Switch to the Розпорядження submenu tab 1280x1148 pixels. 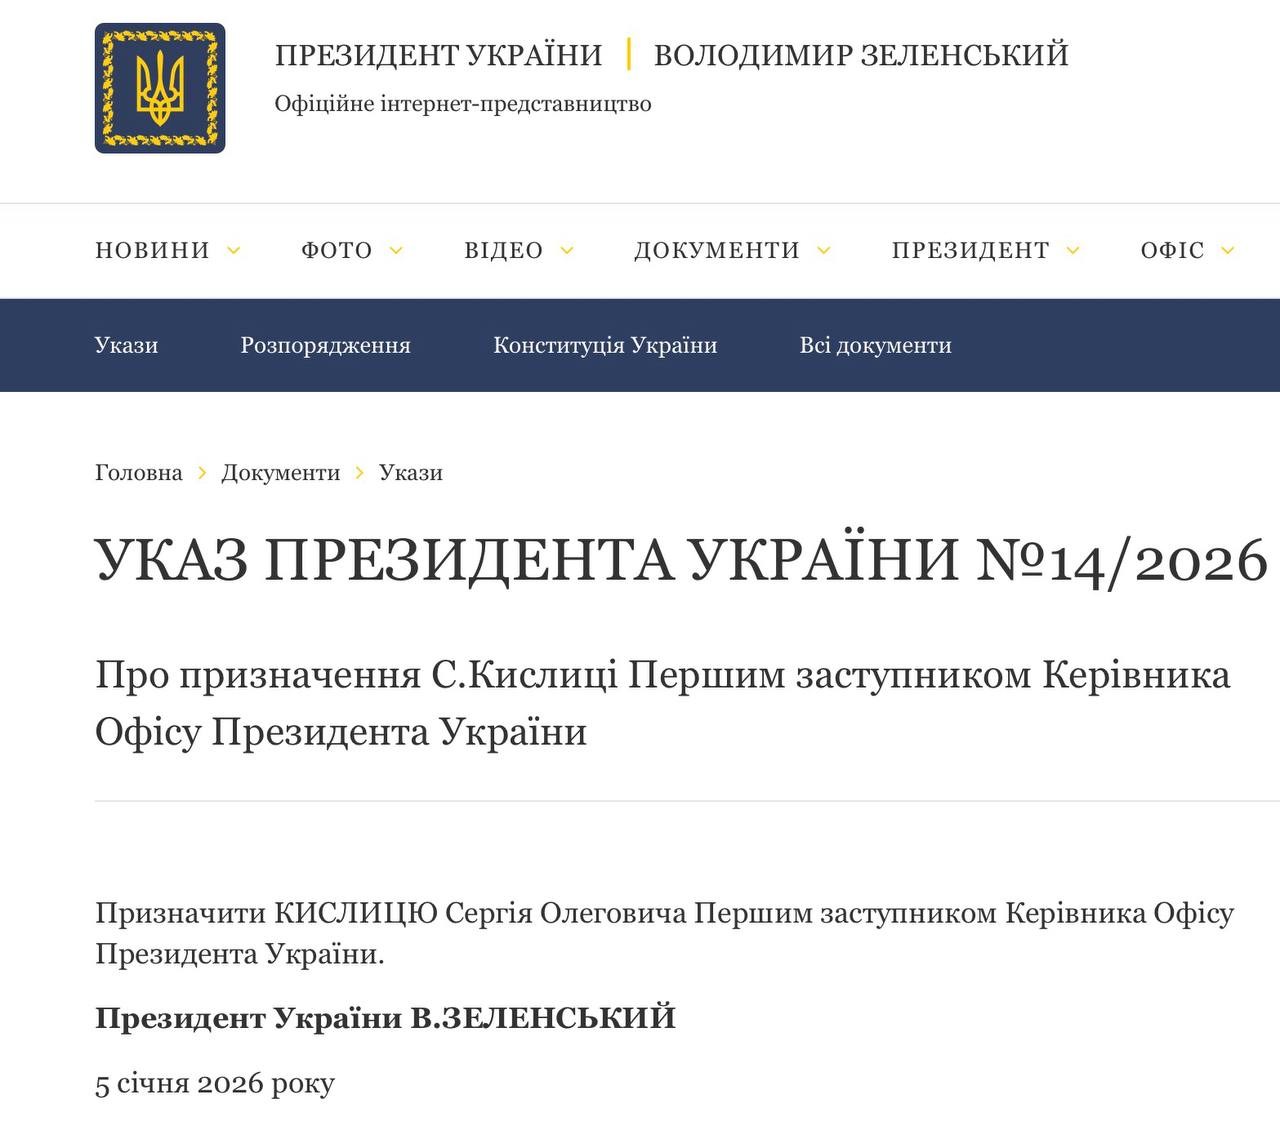[325, 345]
